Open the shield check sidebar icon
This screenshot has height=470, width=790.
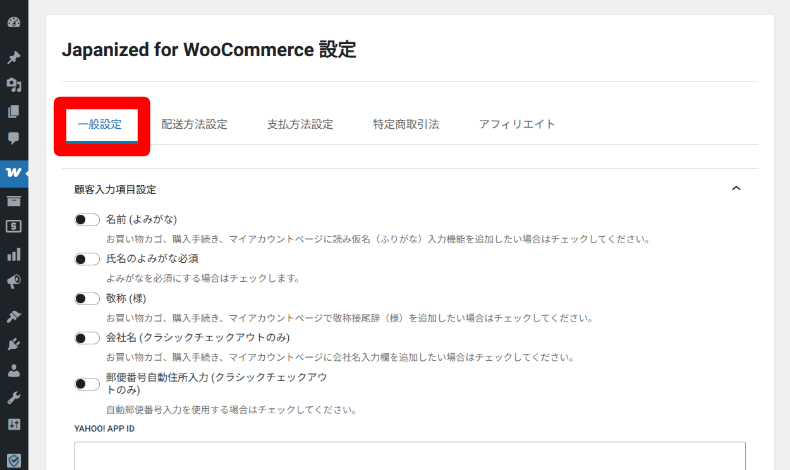[x=14, y=460]
